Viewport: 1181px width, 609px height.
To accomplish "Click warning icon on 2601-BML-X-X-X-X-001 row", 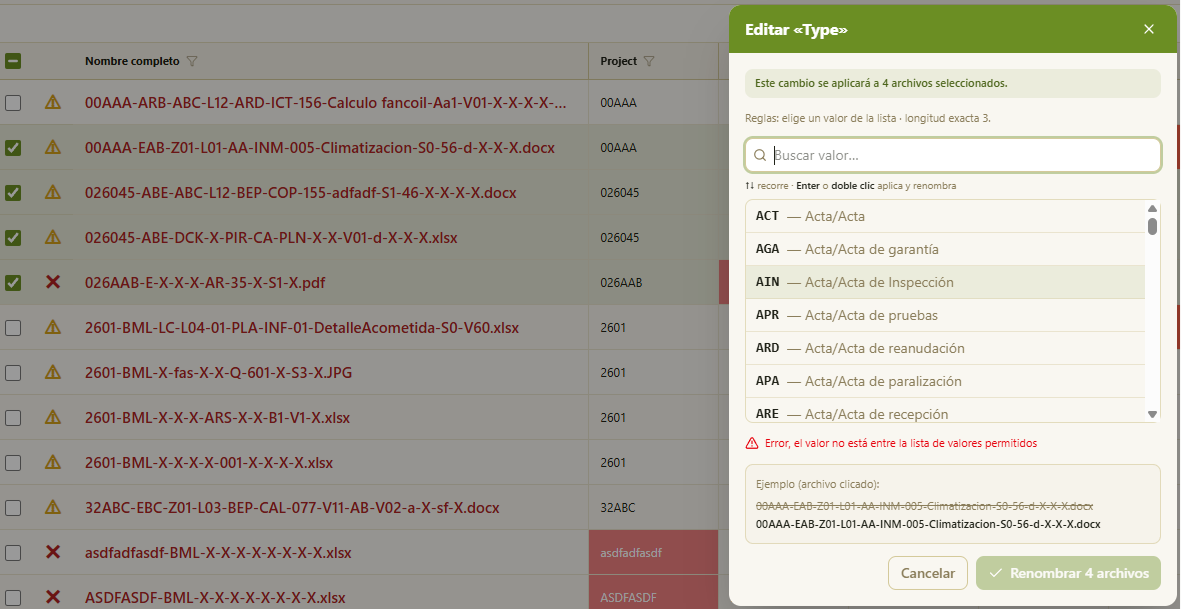I will [53, 462].
